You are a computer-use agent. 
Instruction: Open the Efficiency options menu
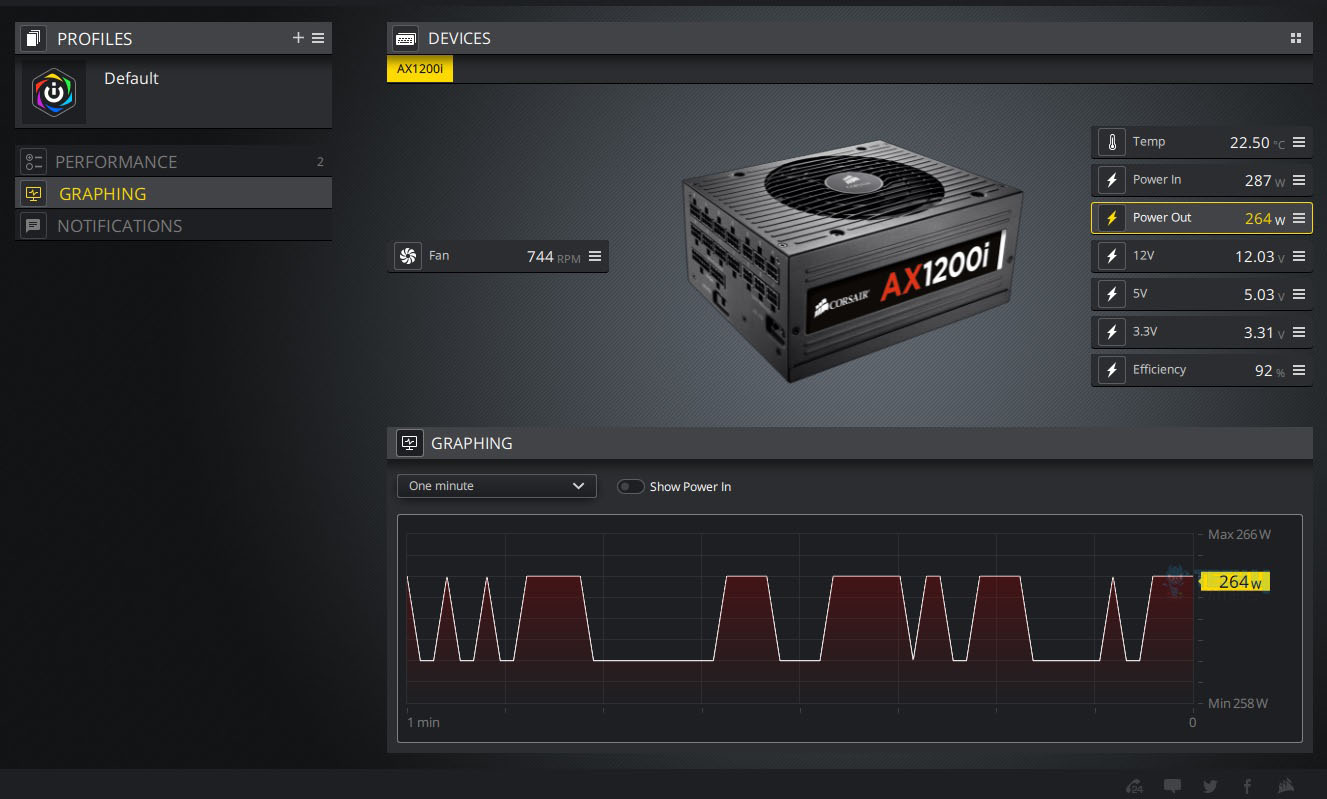(x=1299, y=370)
